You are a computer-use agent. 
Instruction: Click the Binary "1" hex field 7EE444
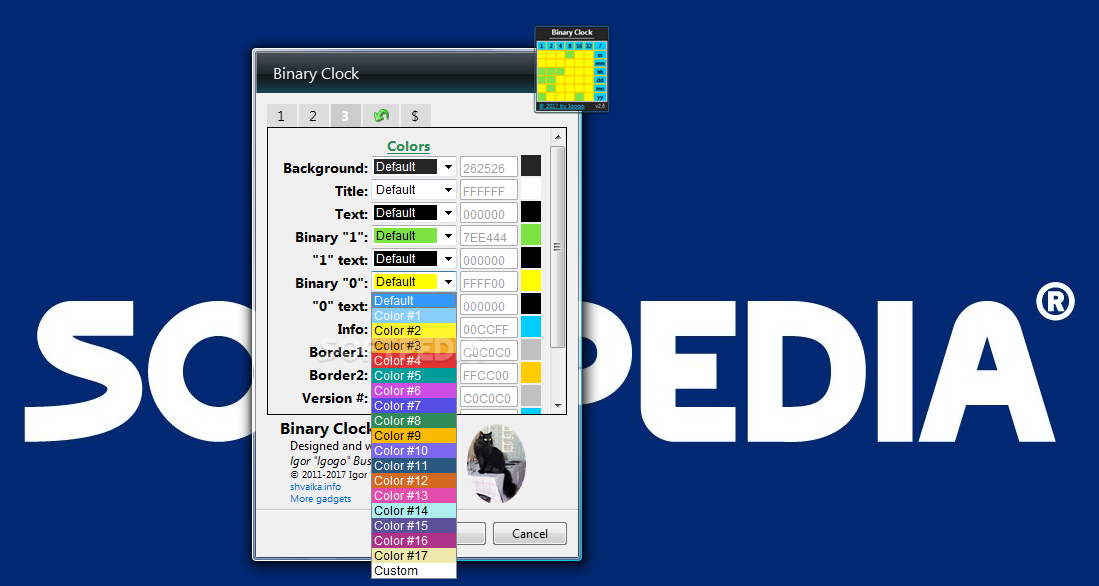click(x=489, y=236)
